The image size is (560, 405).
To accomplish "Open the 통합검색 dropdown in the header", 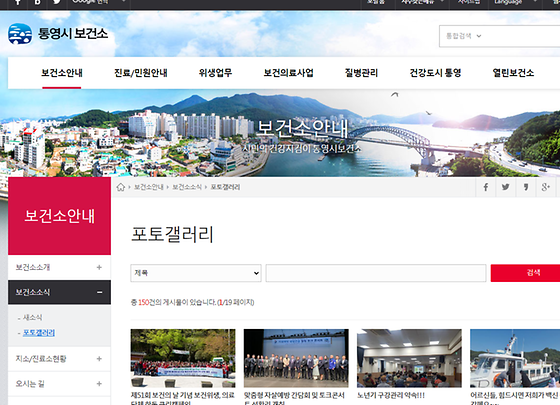I will (x=463, y=36).
